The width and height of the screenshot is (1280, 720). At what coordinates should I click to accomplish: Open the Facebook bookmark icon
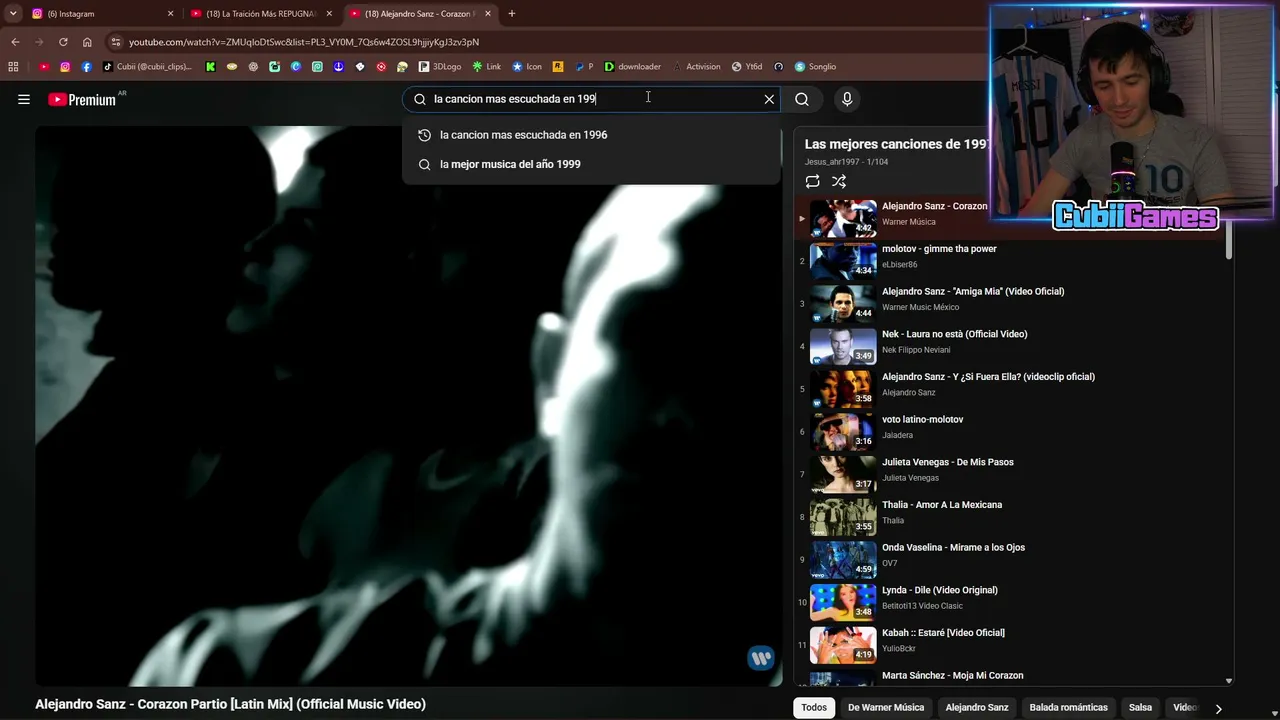click(x=86, y=67)
